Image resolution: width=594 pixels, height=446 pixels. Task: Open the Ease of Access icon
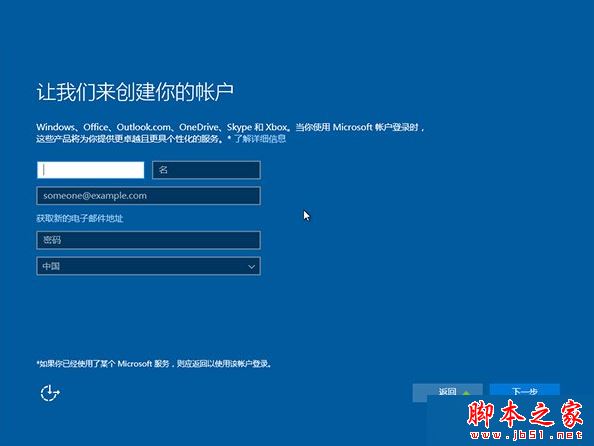pyautogui.click(x=50, y=393)
